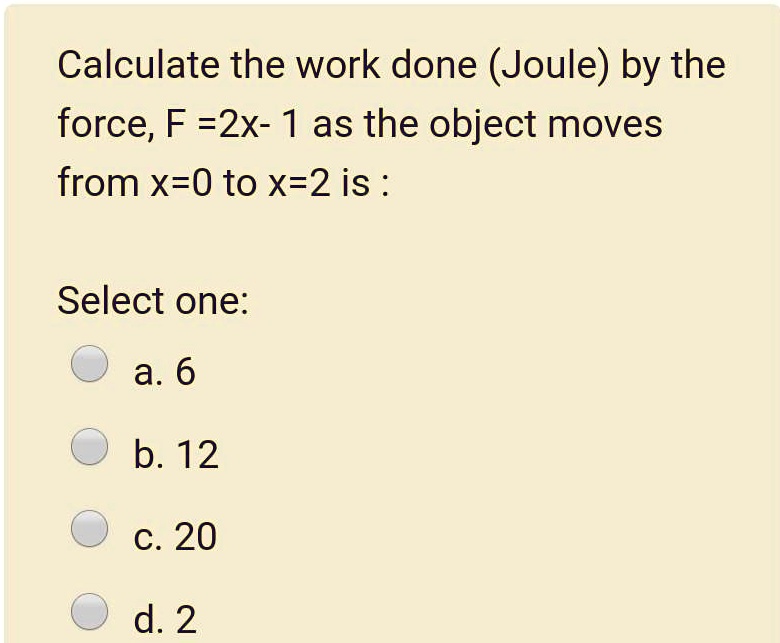The image size is (780, 643).
Task: Choose the radio button for option c
Action: coord(90,529)
